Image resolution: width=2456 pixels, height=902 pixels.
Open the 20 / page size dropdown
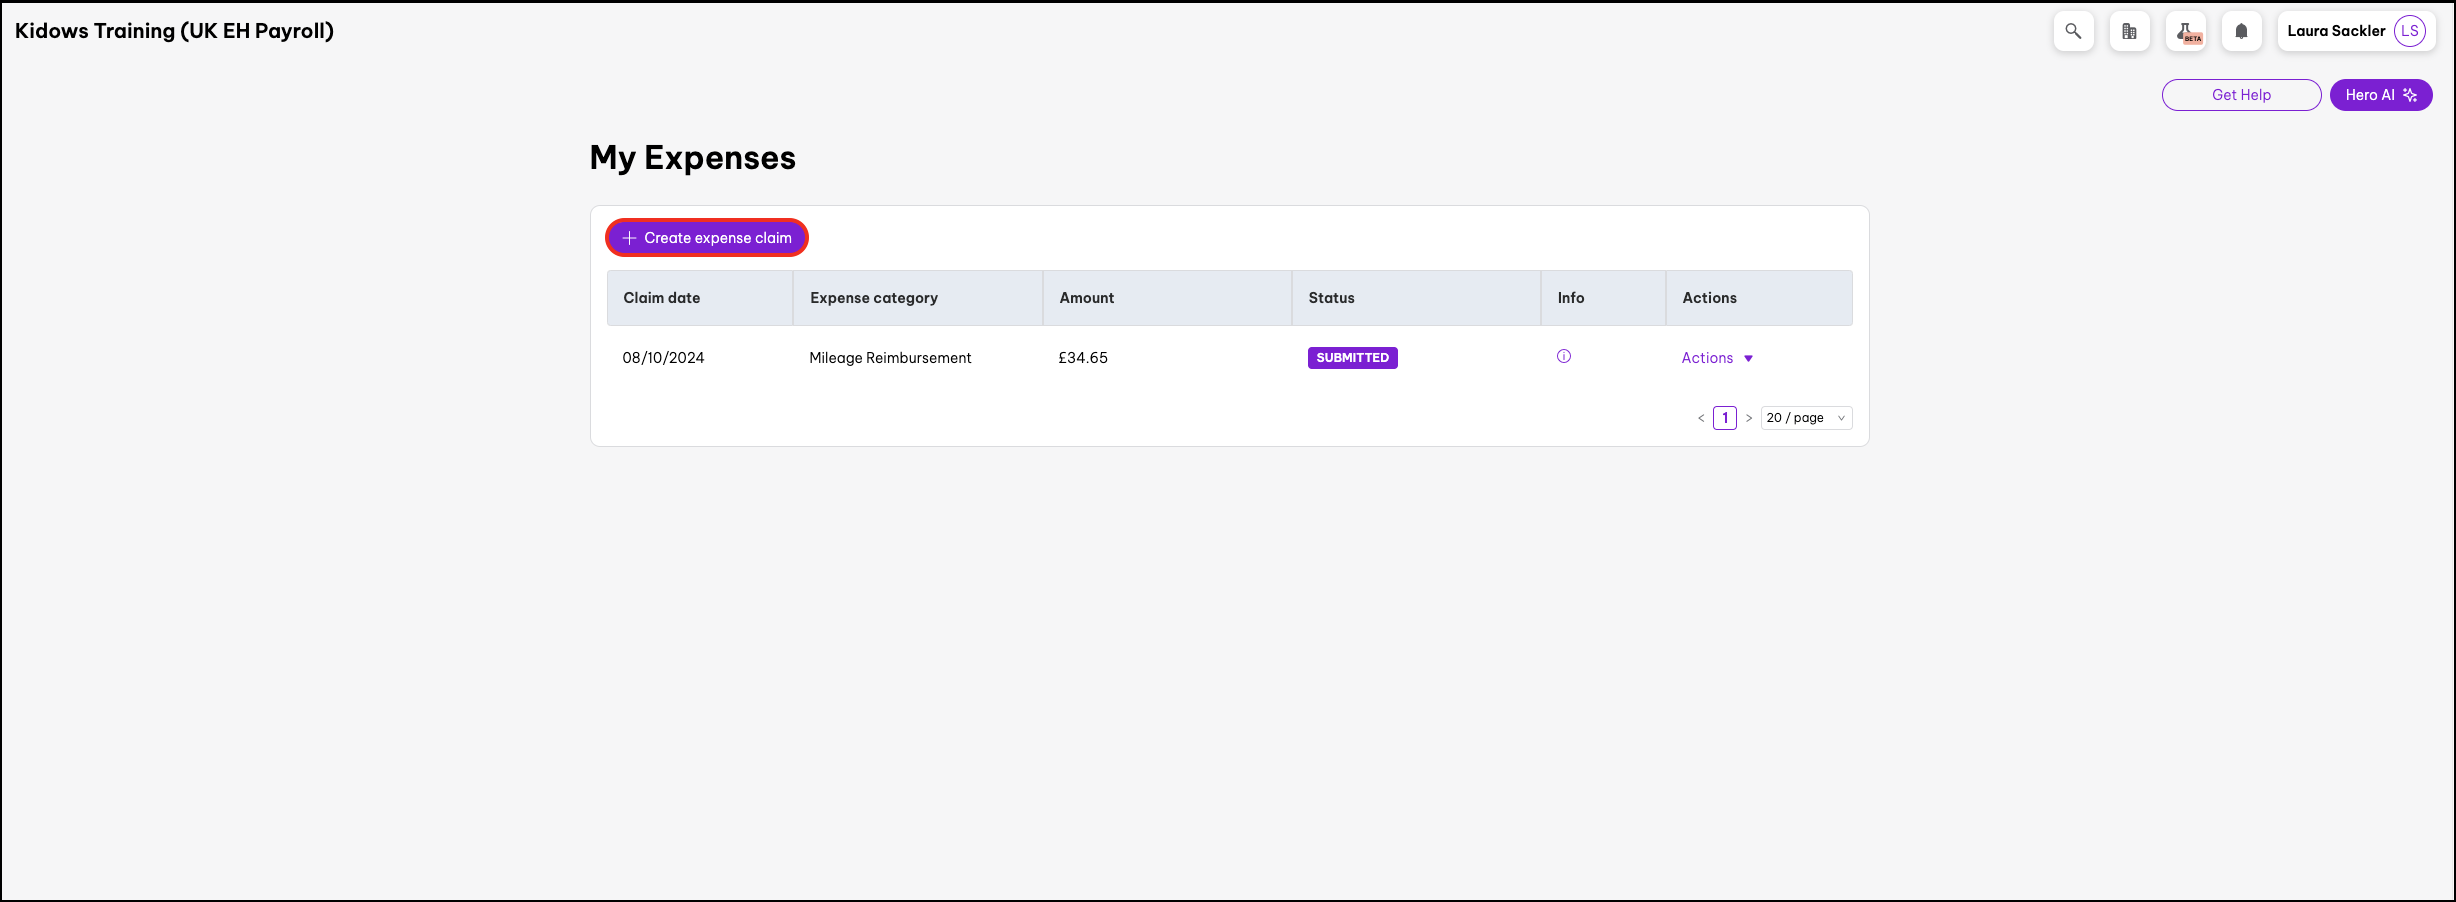click(1805, 418)
